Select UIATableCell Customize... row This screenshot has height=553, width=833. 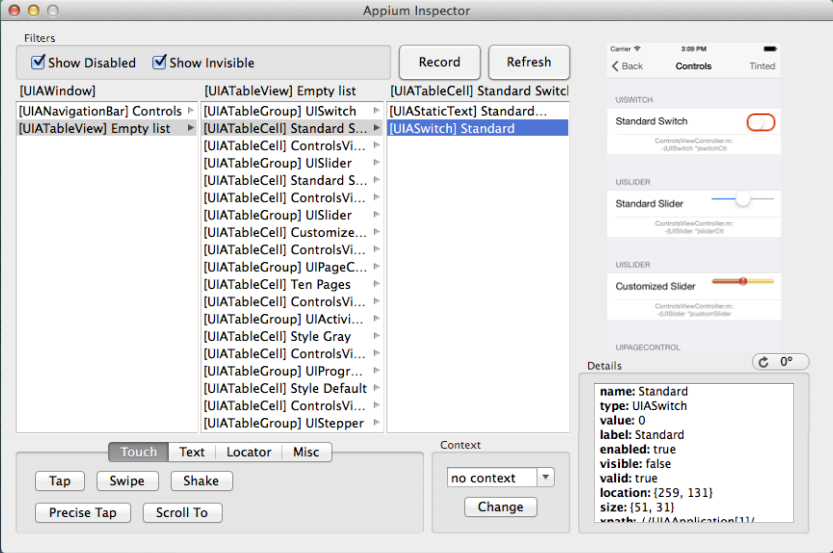[292, 233]
